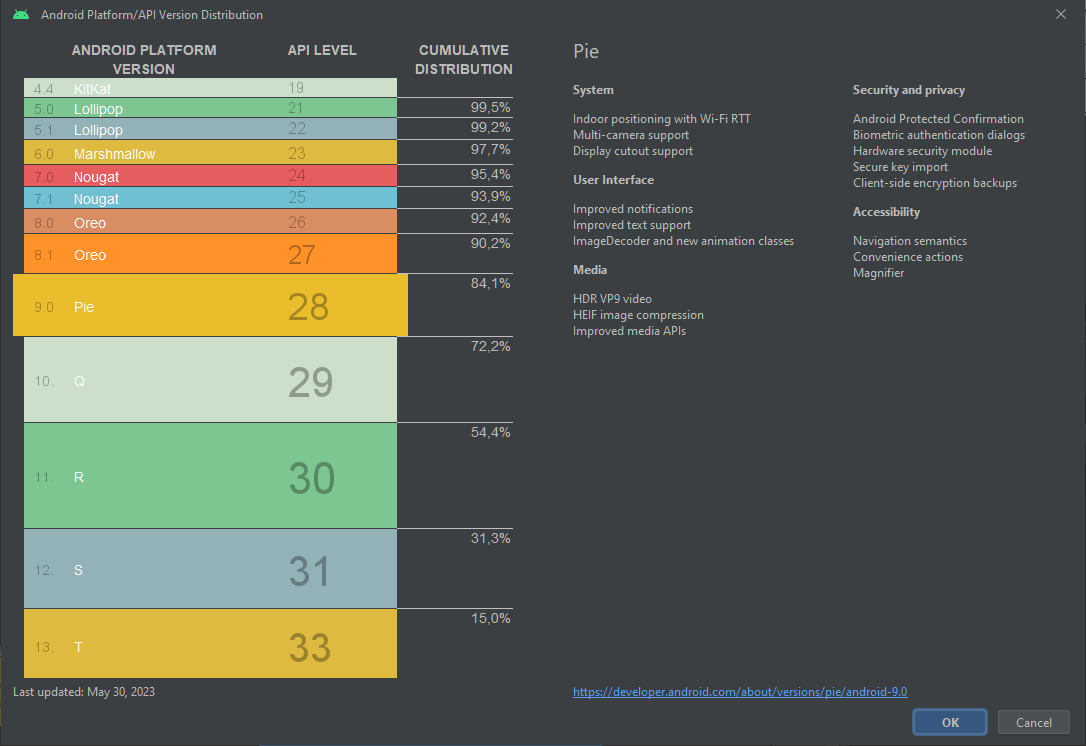
Task: Click the Android logo icon in title bar
Action: pos(21,15)
